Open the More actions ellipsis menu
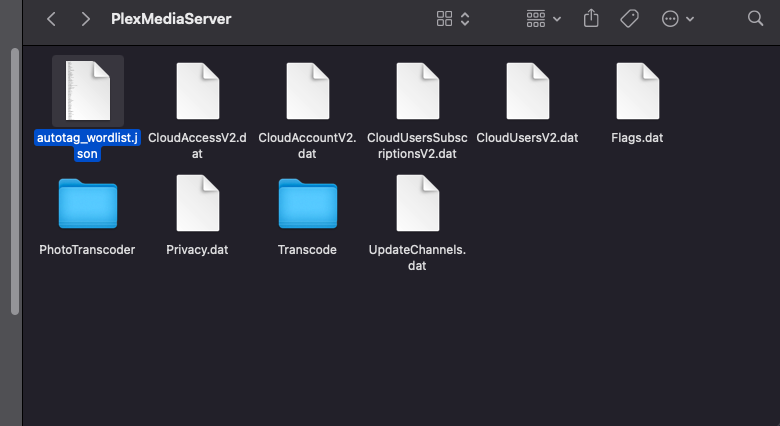Screen dimensions: 780x426 point(670,19)
